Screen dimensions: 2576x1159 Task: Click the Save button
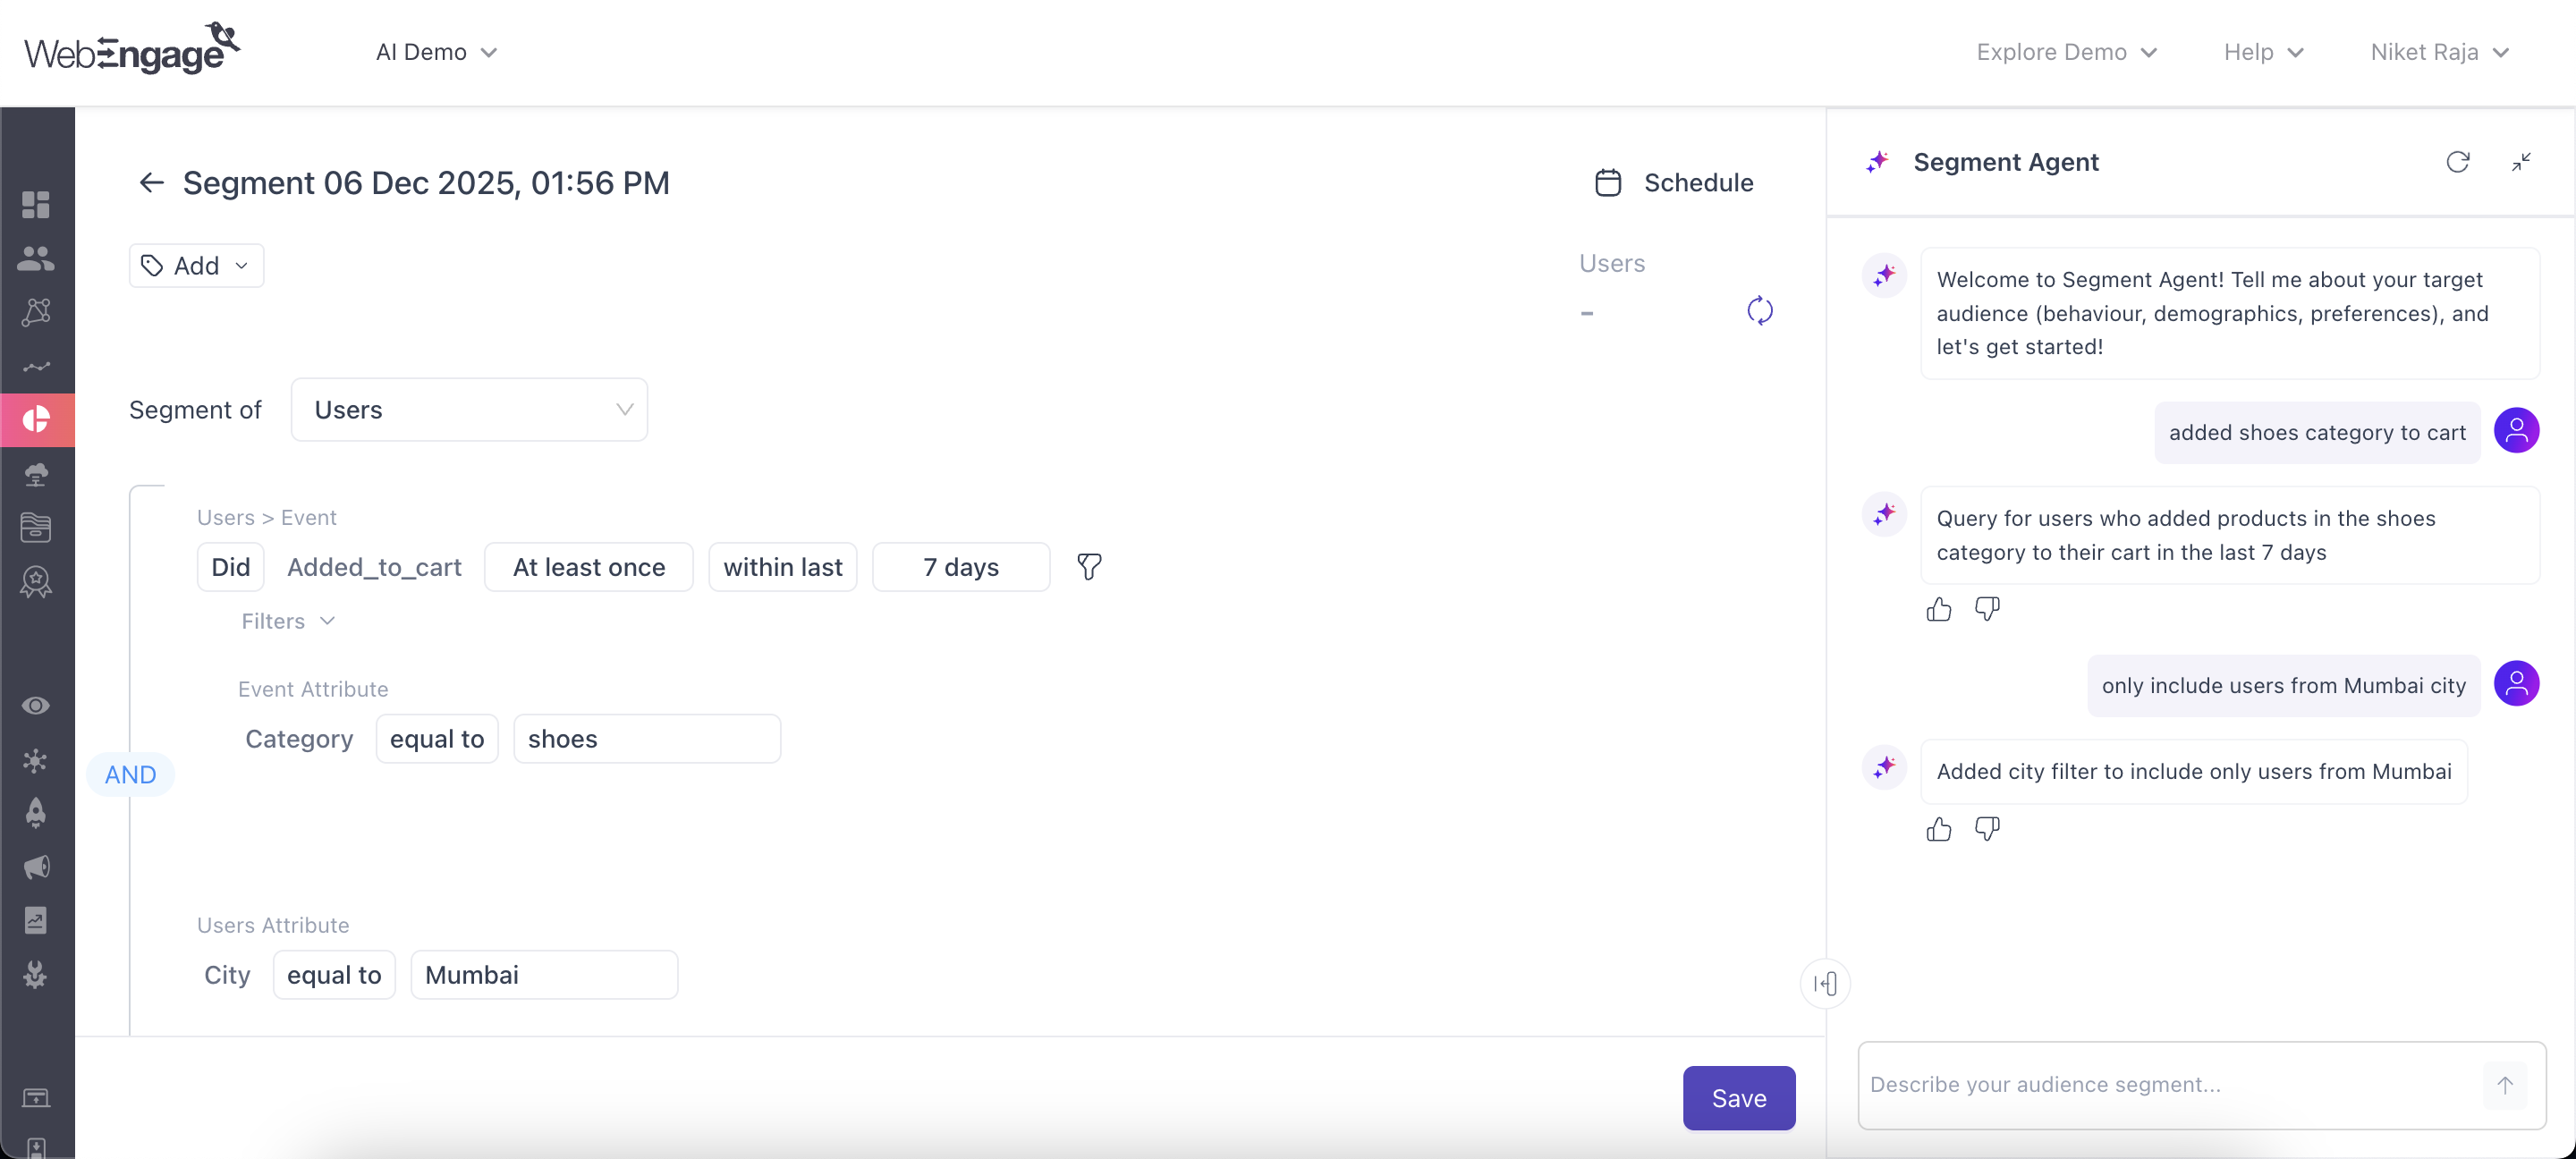(x=1738, y=1098)
